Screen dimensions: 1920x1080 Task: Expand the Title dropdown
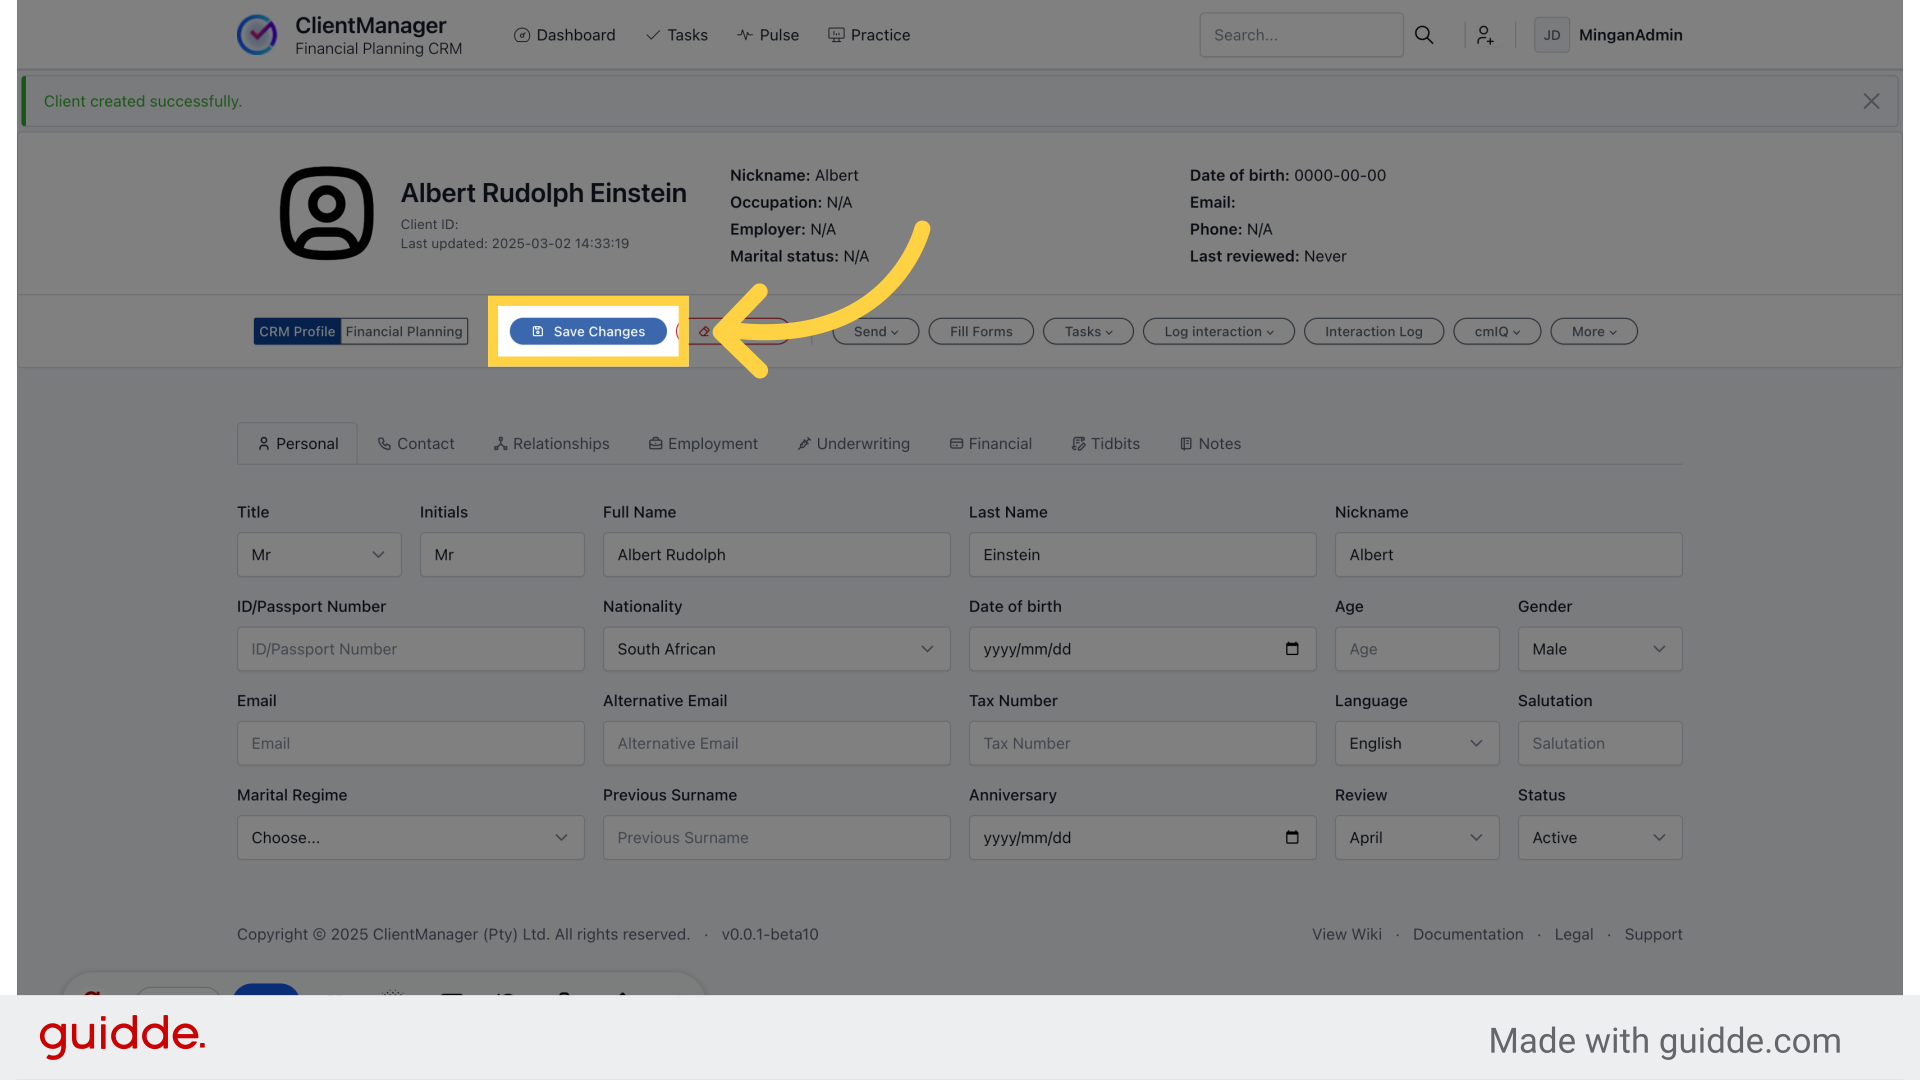[319, 555]
